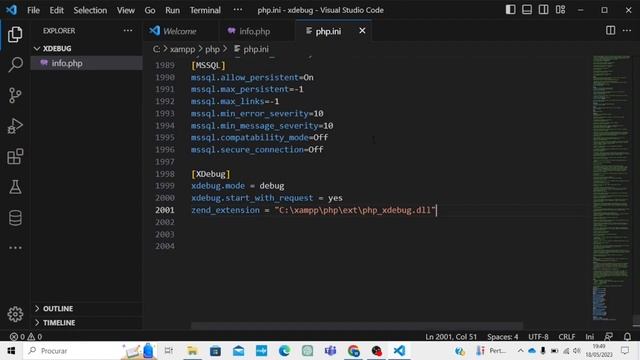This screenshot has width=640, height=360.
Task: Open the Testing flask view
Action: pos(15,187)
